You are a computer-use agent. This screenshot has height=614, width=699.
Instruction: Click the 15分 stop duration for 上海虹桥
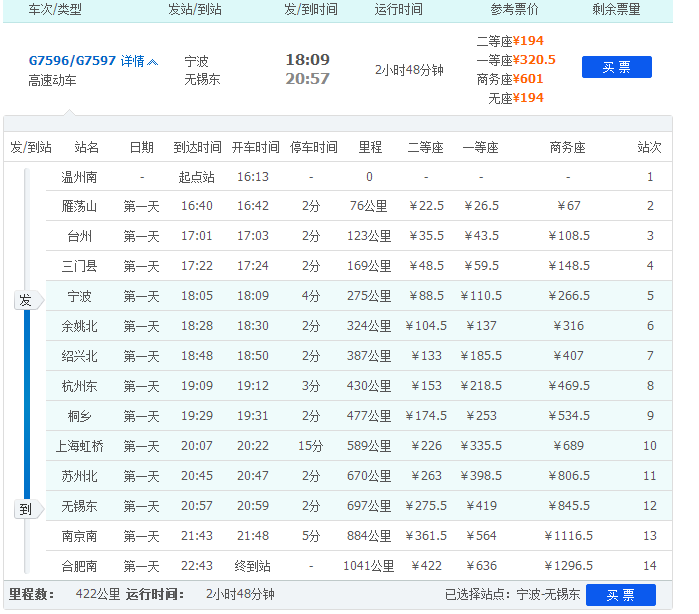click(x=310, y=446)
